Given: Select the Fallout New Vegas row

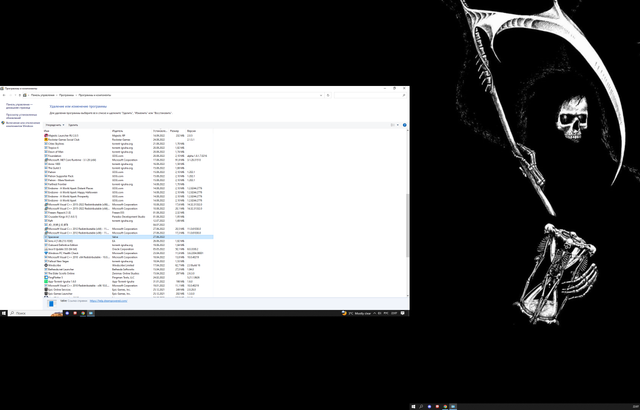Looking at the screenshot, I should pos(128,261).
